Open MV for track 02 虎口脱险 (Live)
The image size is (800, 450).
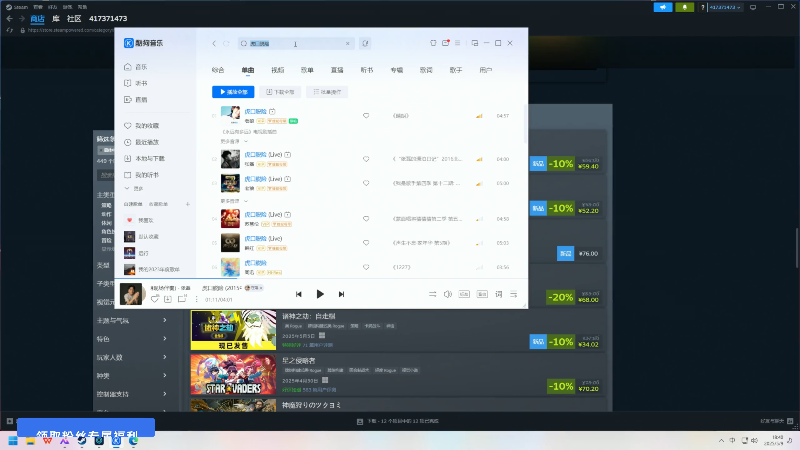point(288,155)
